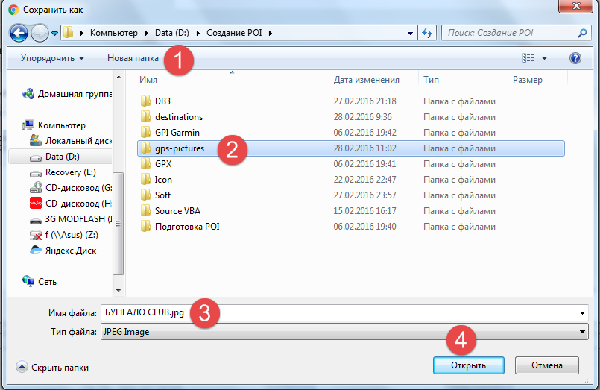Select the gps-pictures folder
This screenshot has height=390, width=600.
pos(350,148)
